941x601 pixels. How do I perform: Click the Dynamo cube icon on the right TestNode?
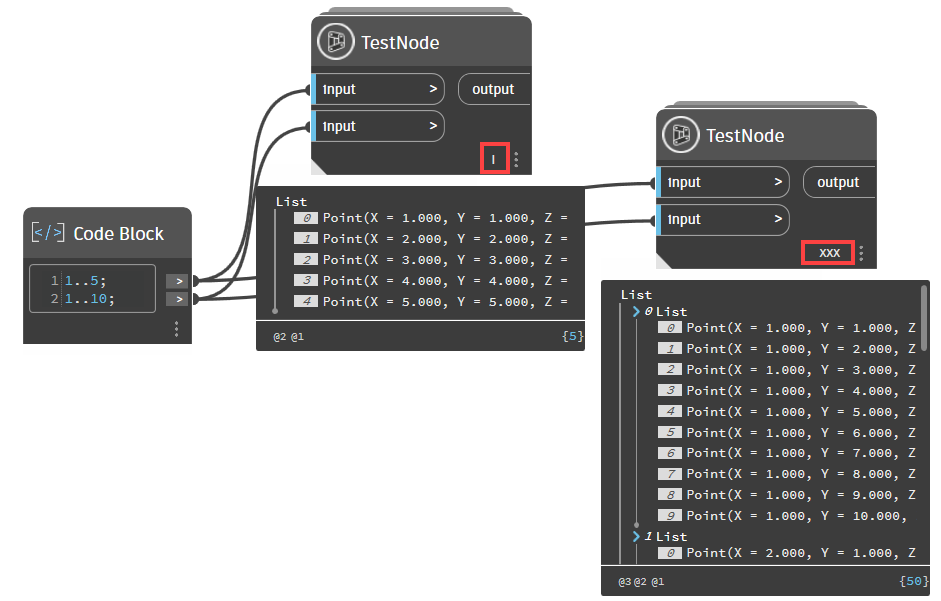click(x=680, y=135)
